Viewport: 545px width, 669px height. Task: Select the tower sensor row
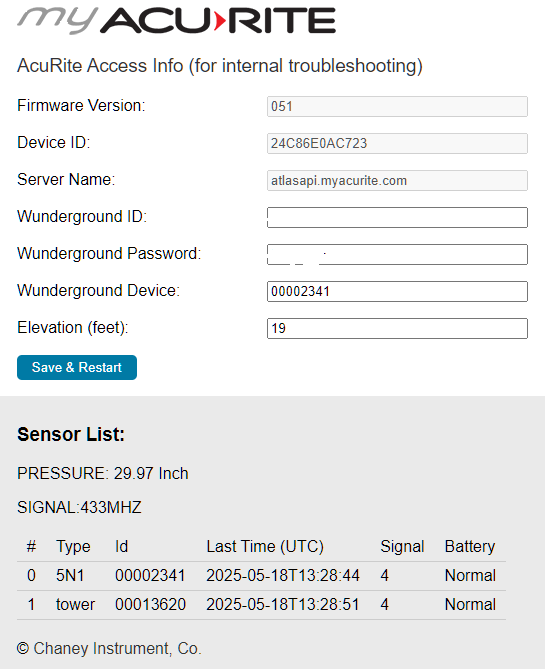[x=261, y=605]
